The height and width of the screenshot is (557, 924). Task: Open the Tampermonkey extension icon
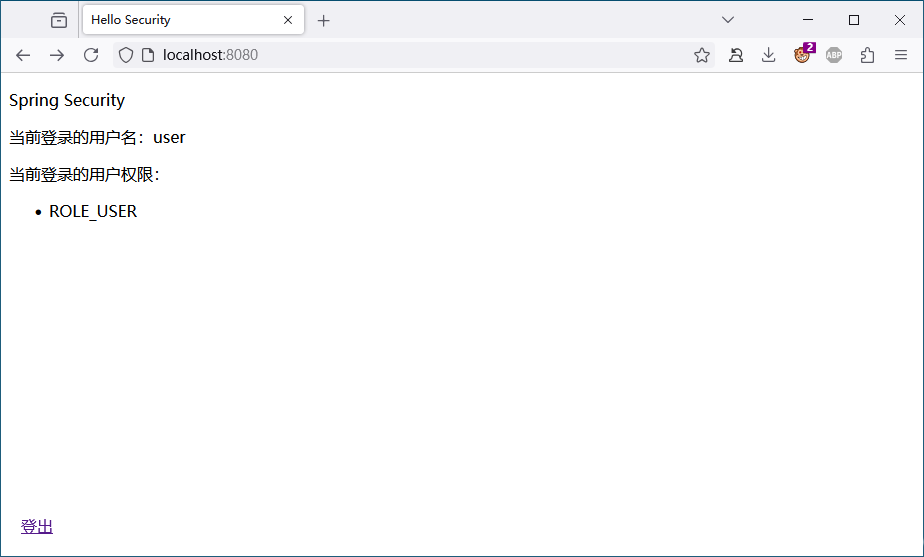coord(803,54)
